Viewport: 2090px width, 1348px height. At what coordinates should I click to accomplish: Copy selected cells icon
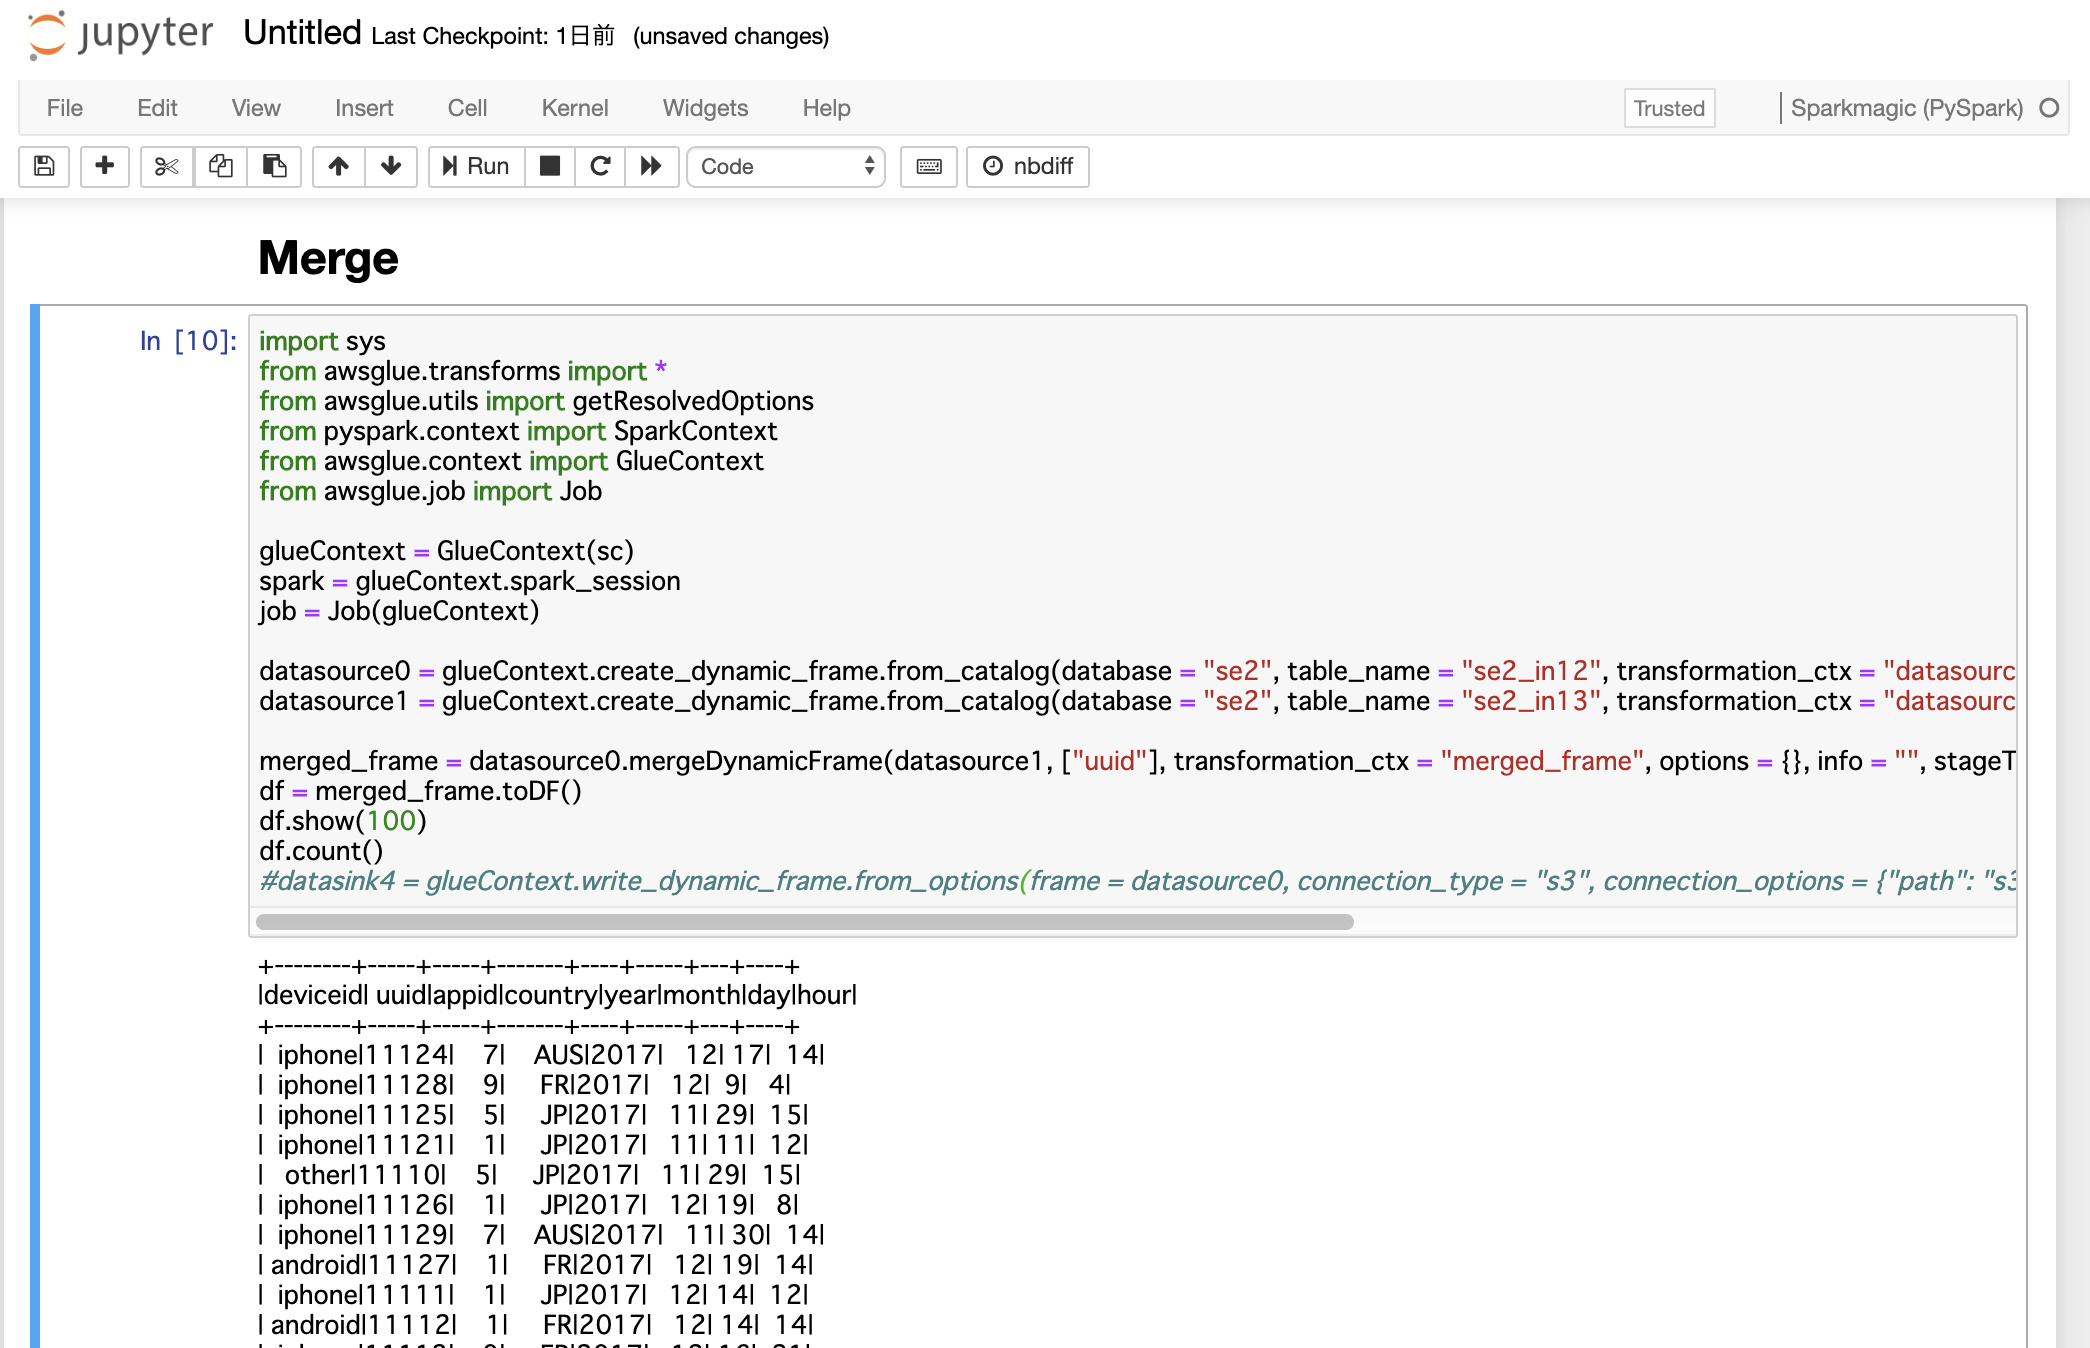[x=220, y=166]
